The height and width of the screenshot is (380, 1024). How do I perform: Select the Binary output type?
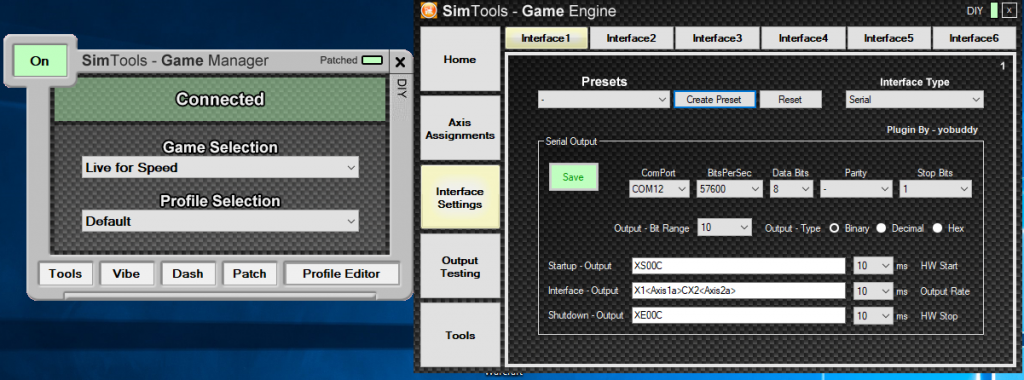(x=834, y=228)
